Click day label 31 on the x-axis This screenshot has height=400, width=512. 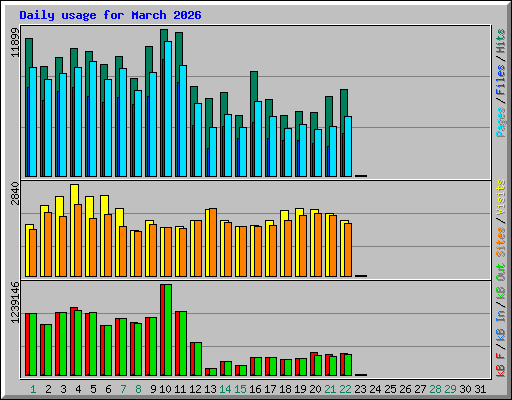tap(480, 389)
